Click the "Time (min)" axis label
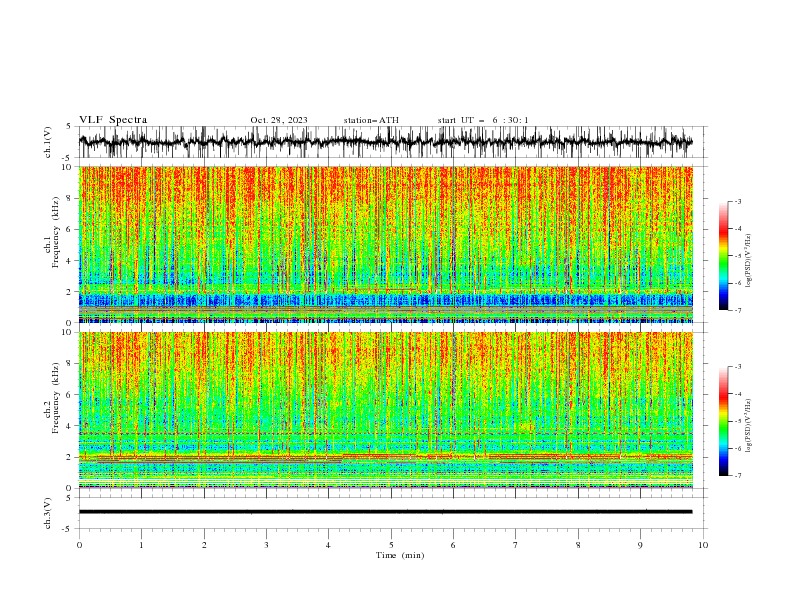792x612 pixels. point(400,555)
